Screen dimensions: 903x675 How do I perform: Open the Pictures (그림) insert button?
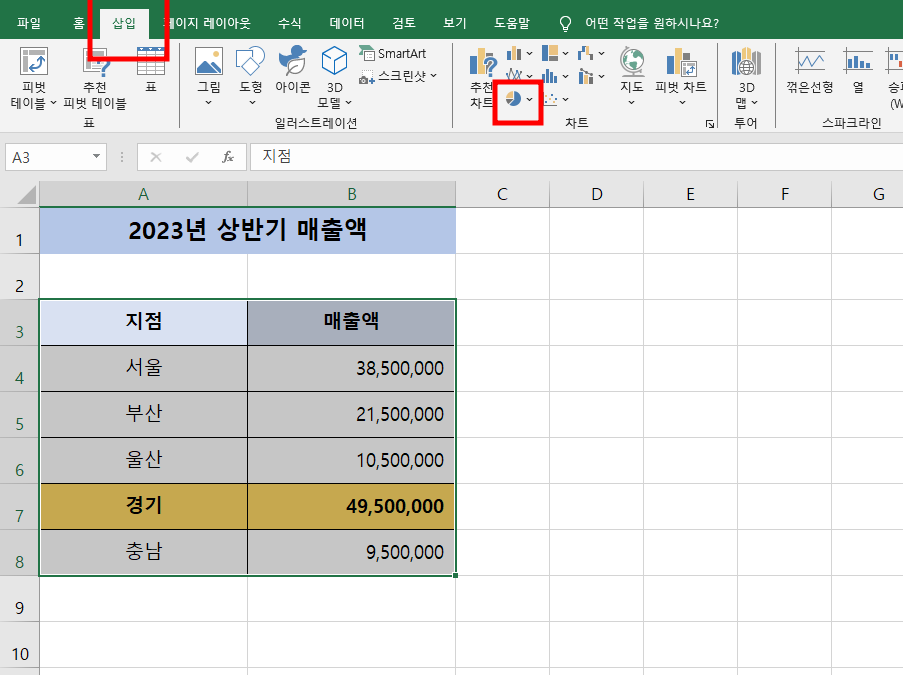coord(208,77)
